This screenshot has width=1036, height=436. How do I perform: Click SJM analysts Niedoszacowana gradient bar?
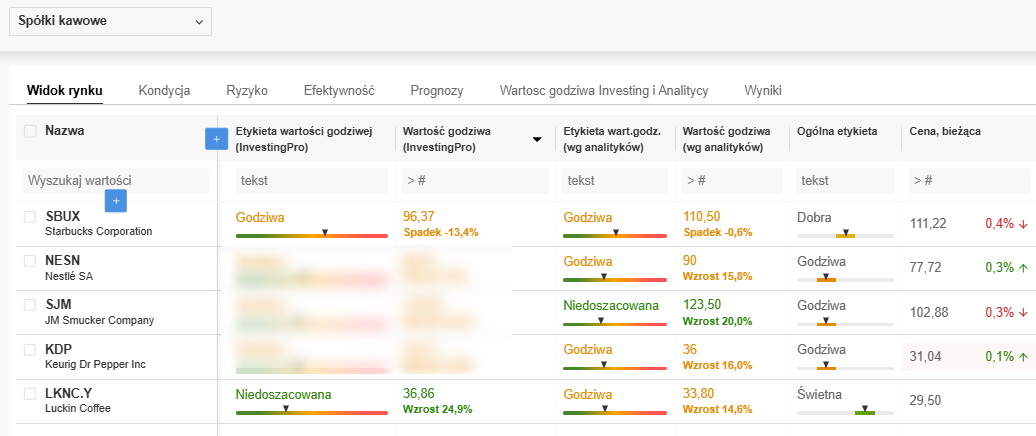[615, 323]
